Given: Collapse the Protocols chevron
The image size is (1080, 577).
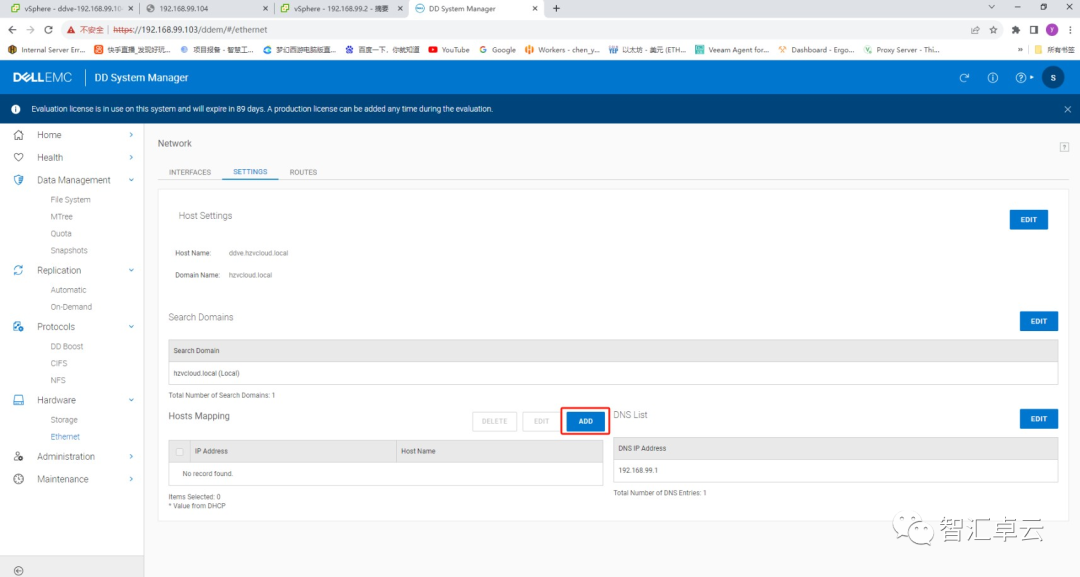Looking at the screenshot, I should tap(131, 326).
